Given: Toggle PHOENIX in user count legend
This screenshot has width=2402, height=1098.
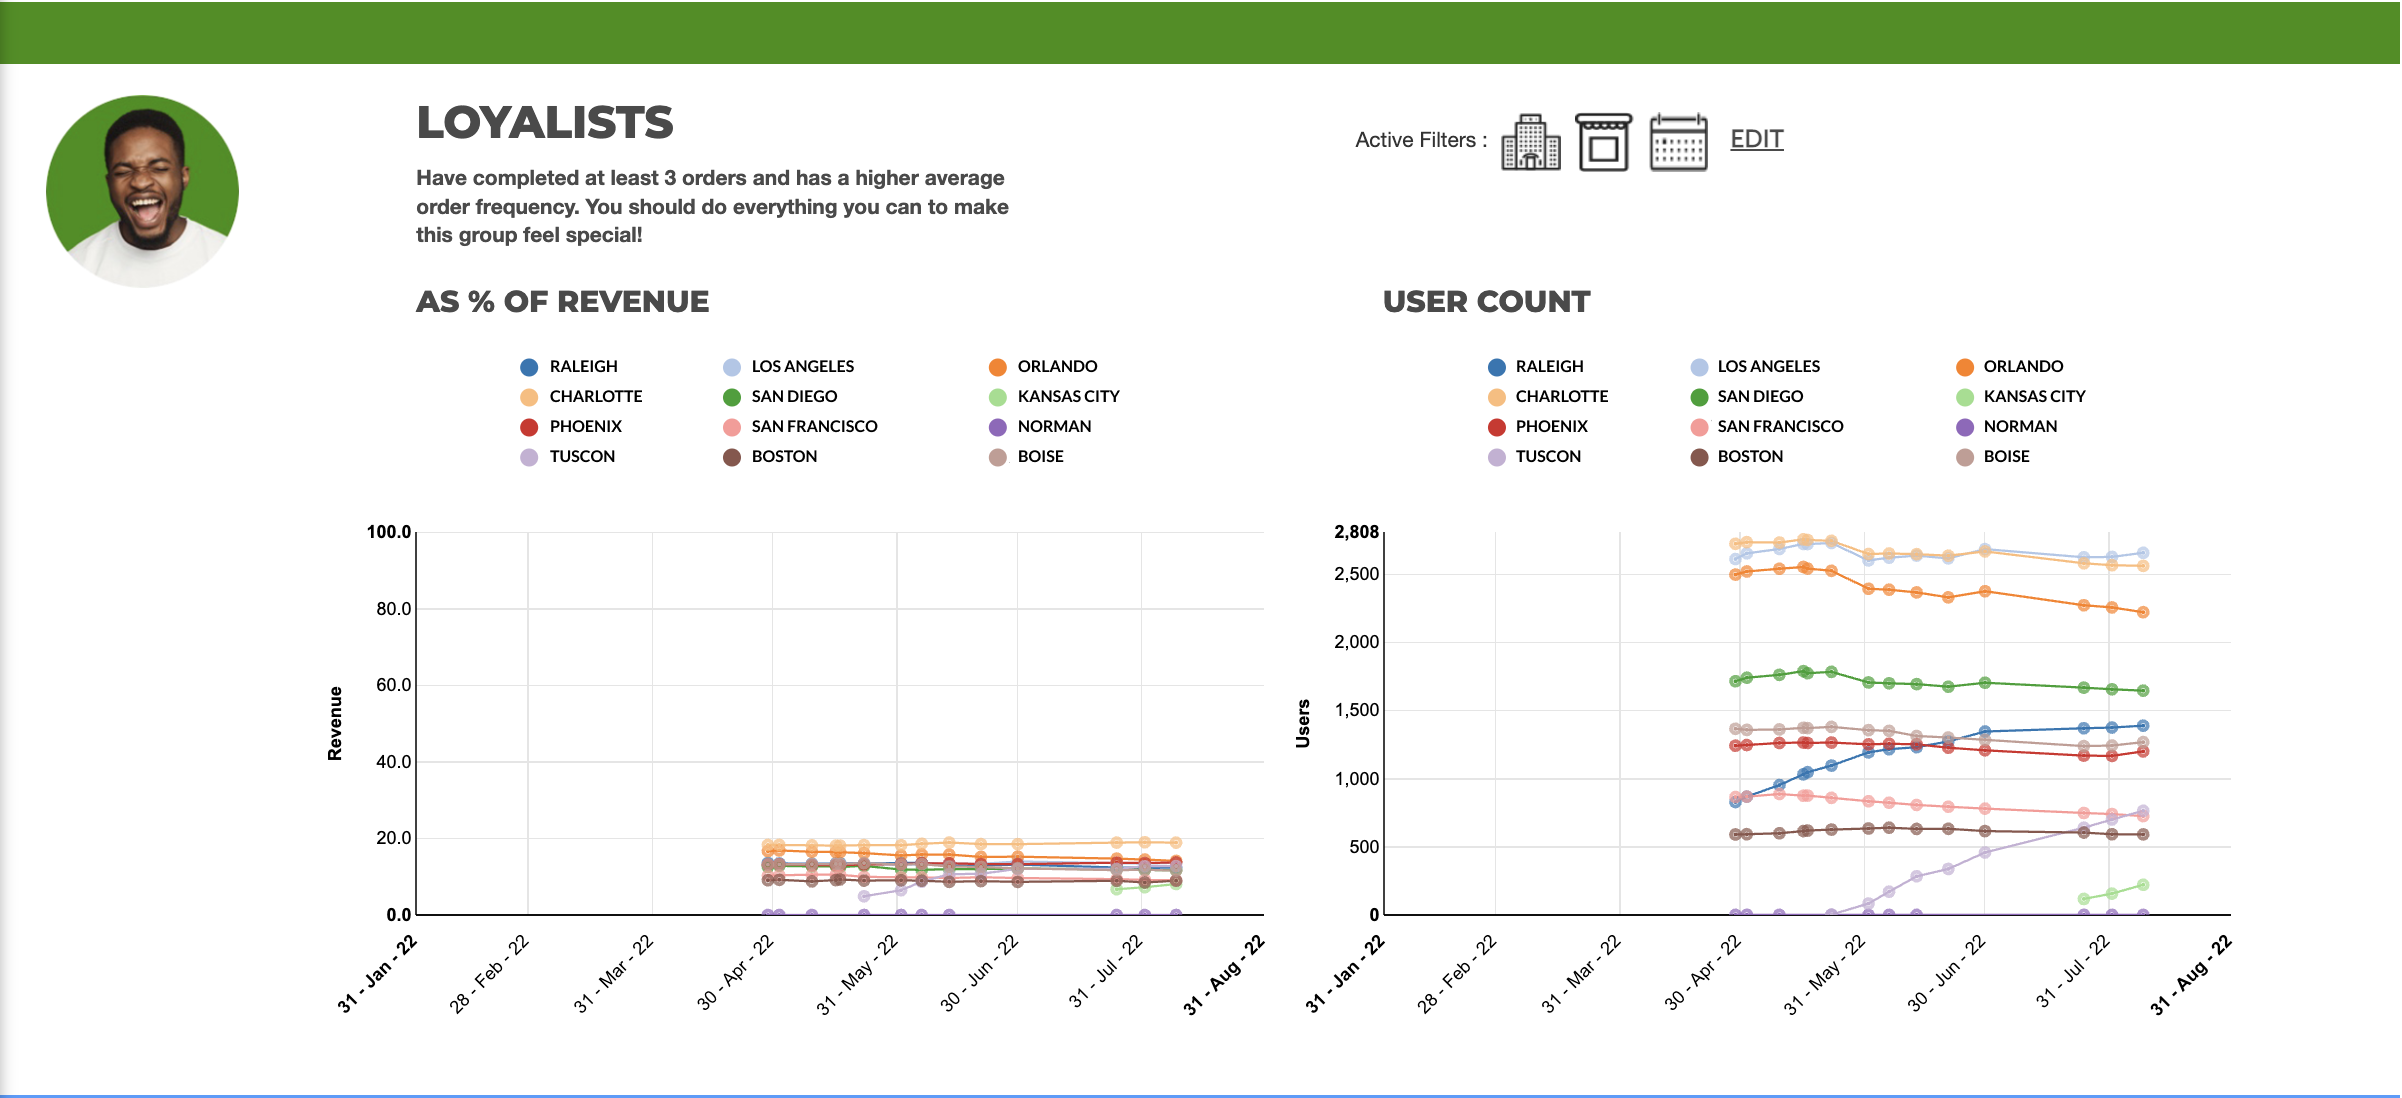Looking at the screenshot, I should (x=1551, y=427).
